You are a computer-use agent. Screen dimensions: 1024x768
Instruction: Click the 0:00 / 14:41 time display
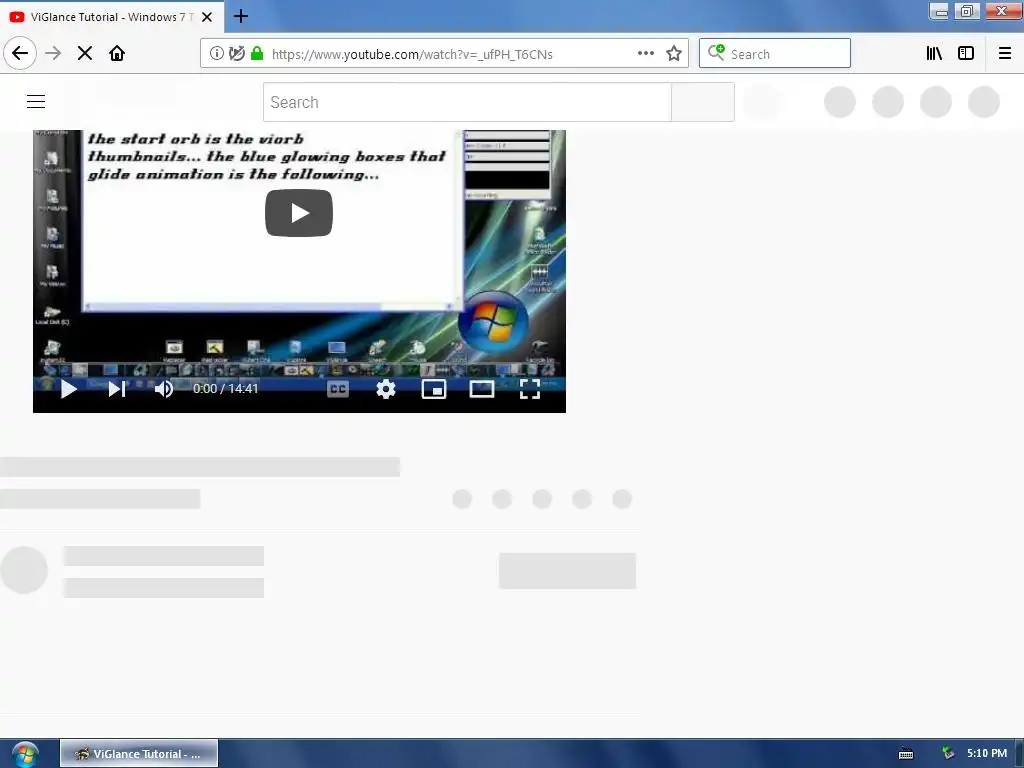pyautogui.click(x=225, y=389)
